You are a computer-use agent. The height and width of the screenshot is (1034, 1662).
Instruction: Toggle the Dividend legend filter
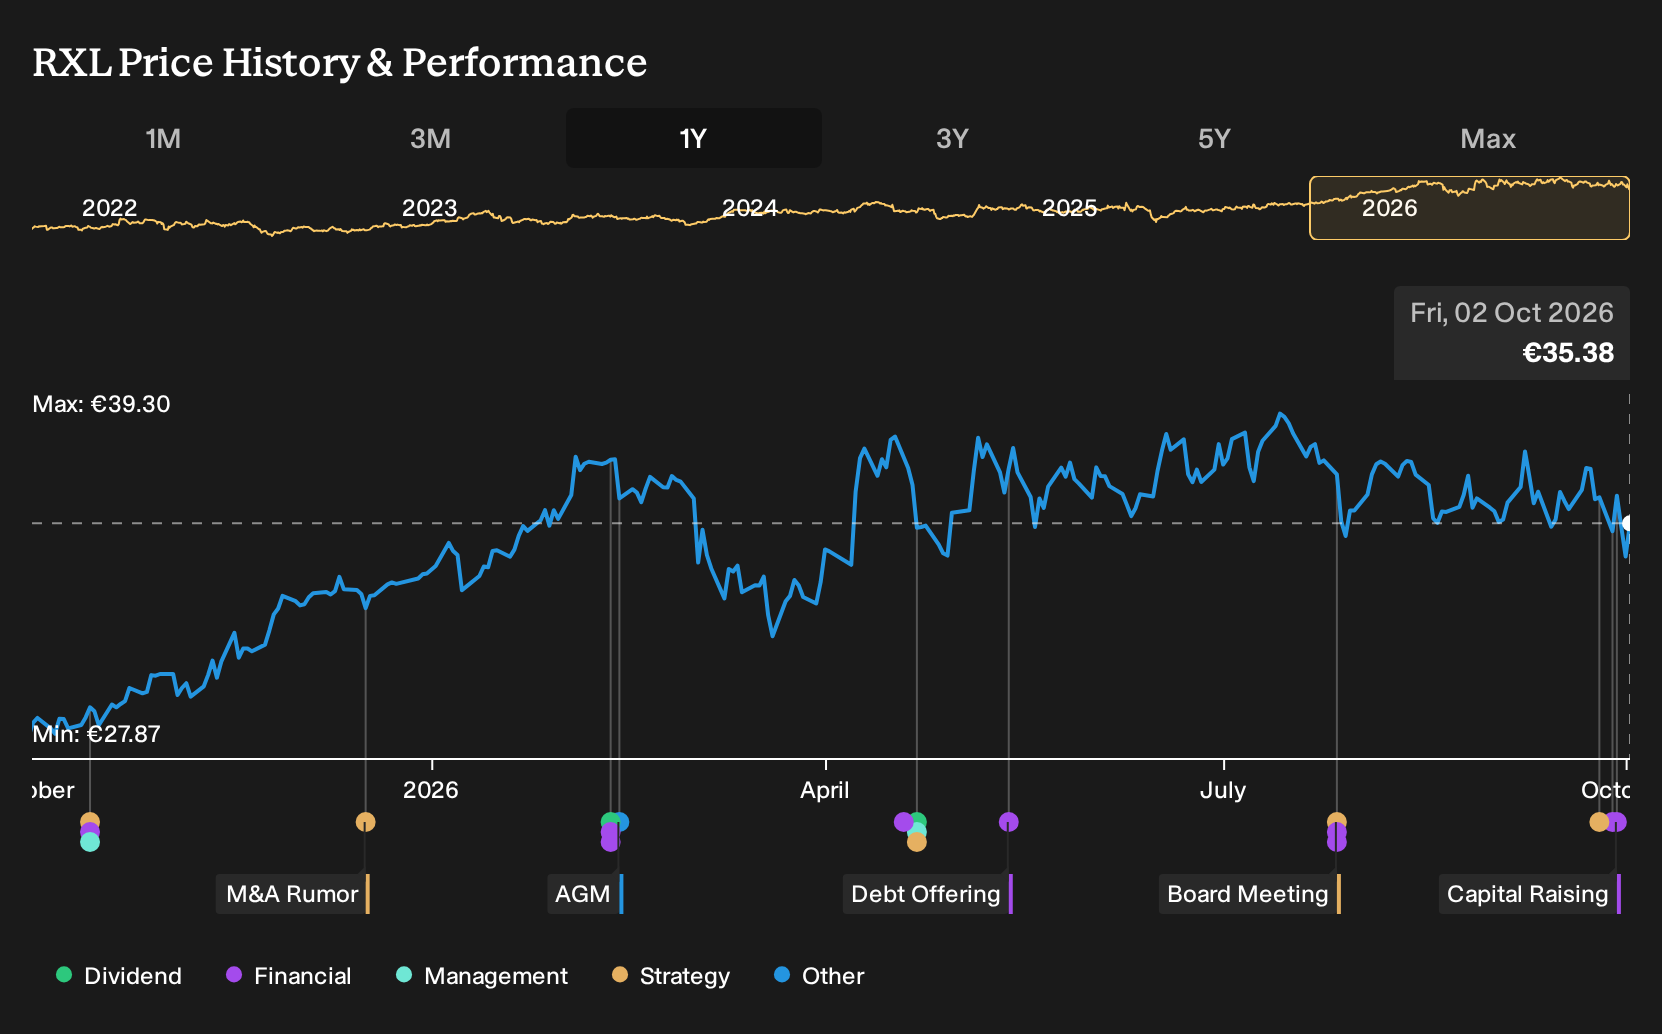coord(119,976)
